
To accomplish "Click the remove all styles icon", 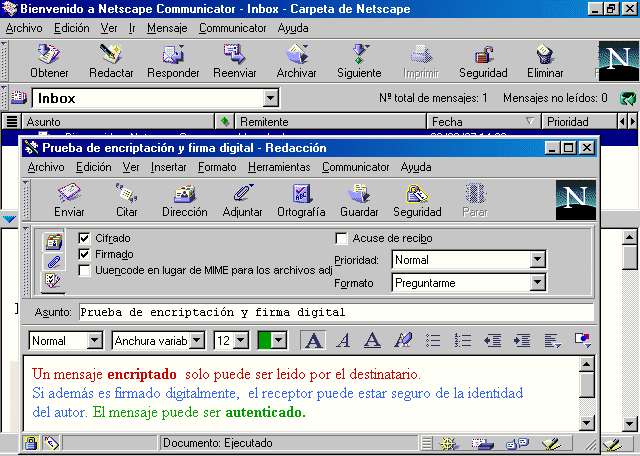I will [403, 340].
